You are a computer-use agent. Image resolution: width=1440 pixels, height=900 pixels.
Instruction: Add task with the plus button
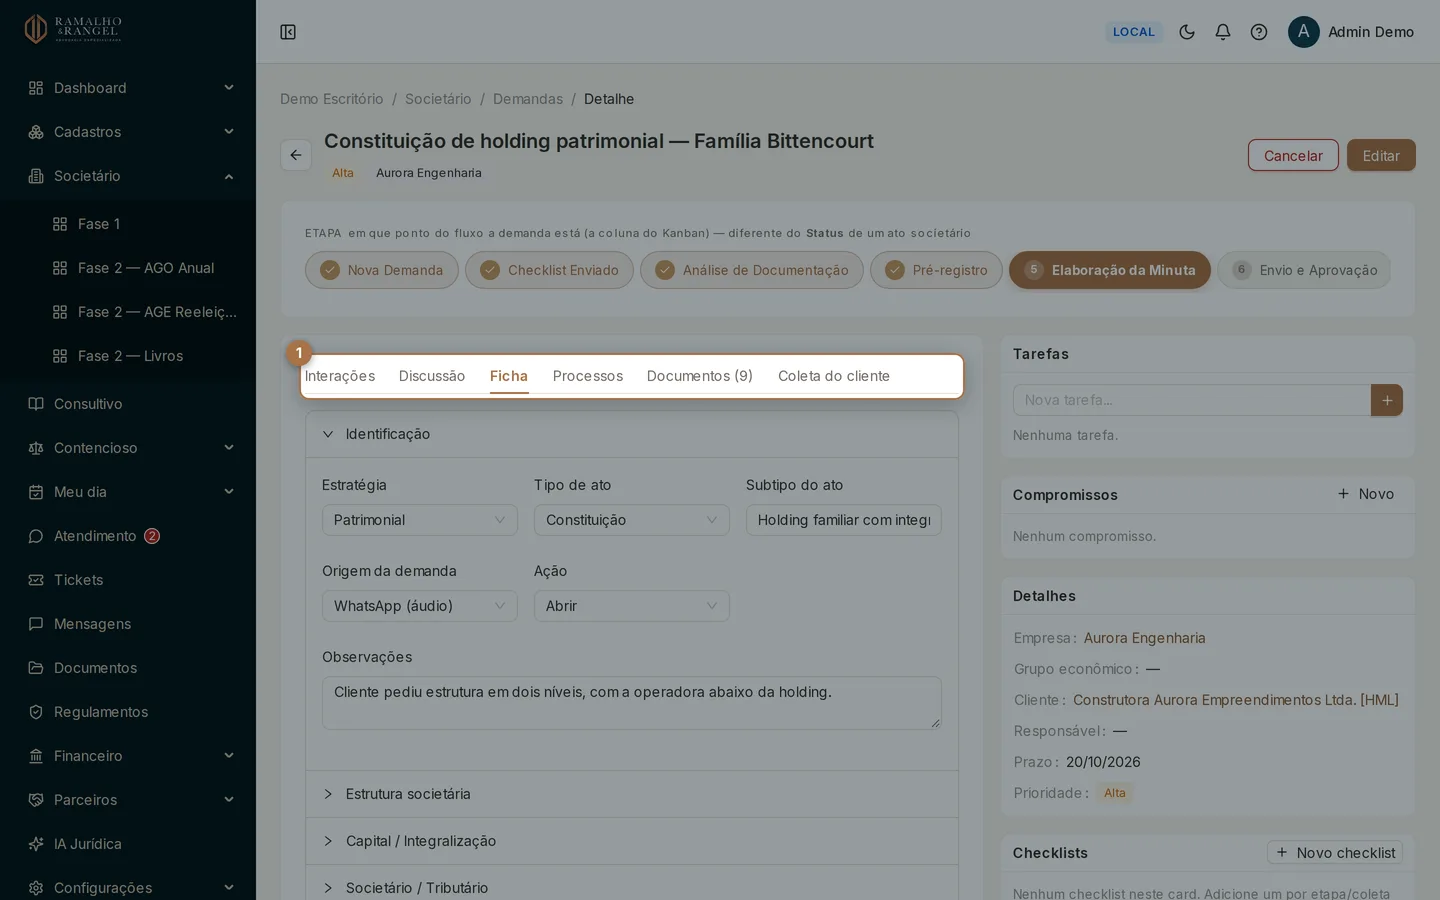1387,400
